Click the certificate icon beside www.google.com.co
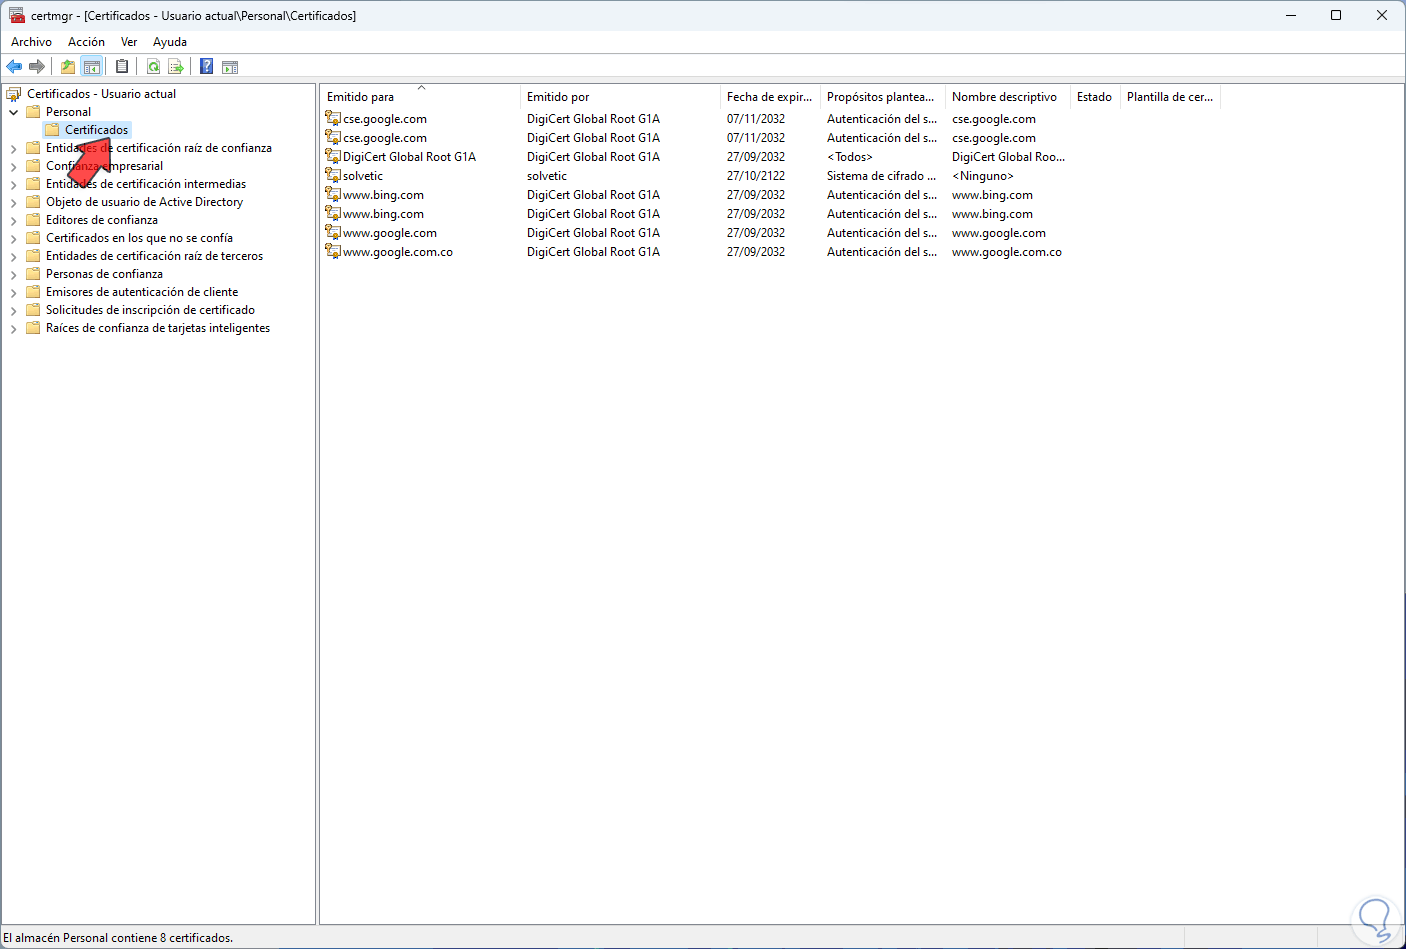This screenshot has height=949, width=1406. click(333, 251)
